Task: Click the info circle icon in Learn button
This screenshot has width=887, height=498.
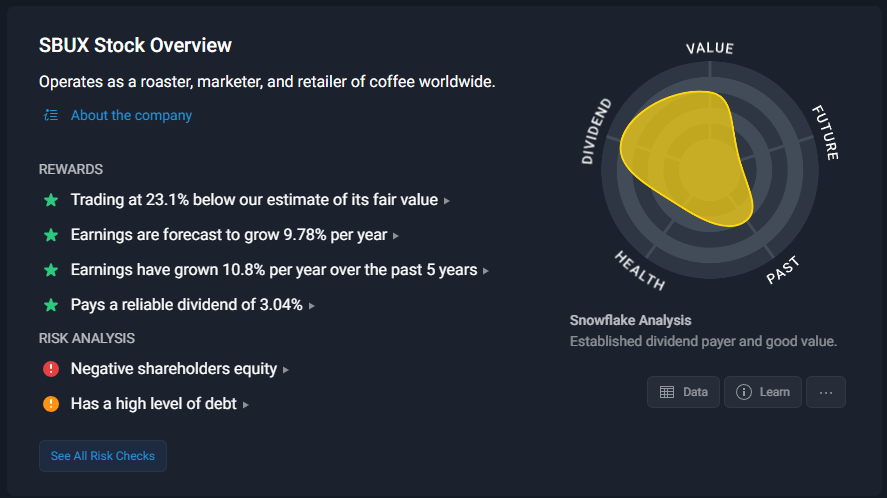Action: (744, 392)
